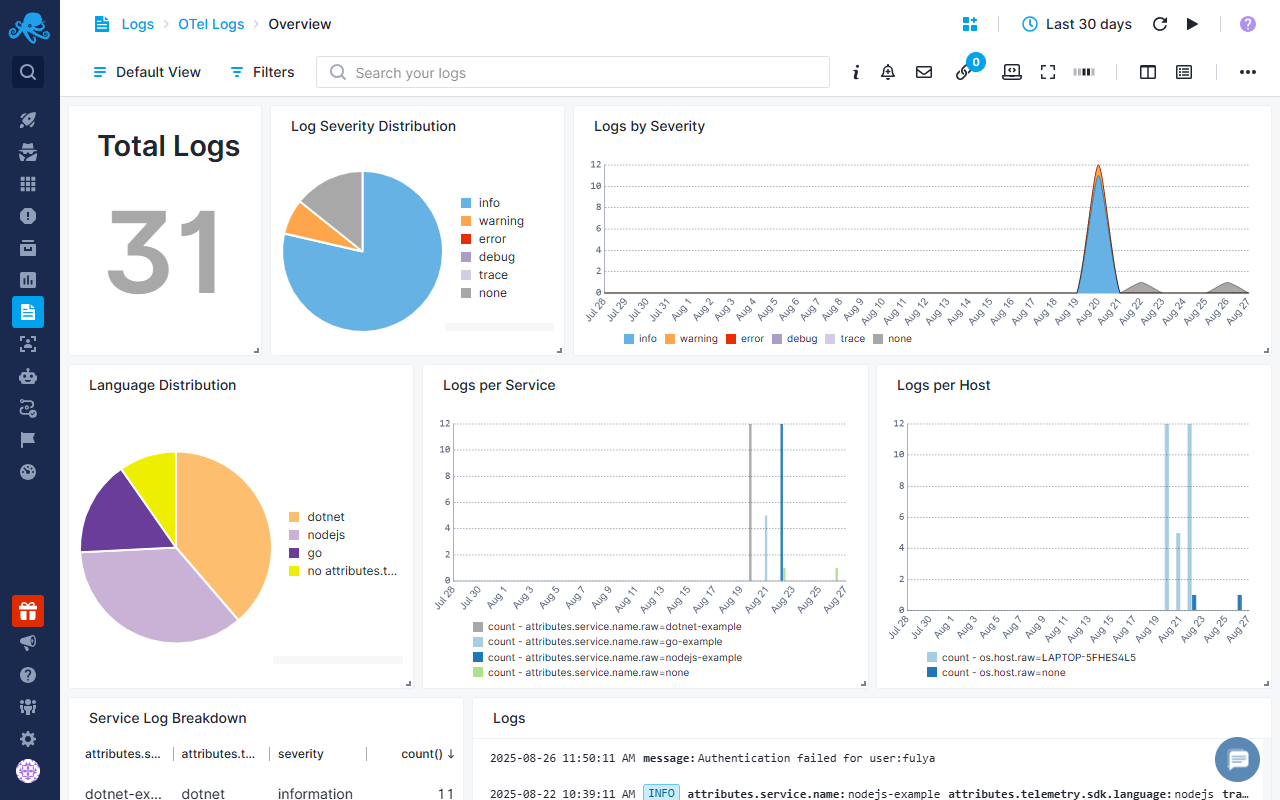Click the blue info color swatch in the severity legend

click(467, 203)
